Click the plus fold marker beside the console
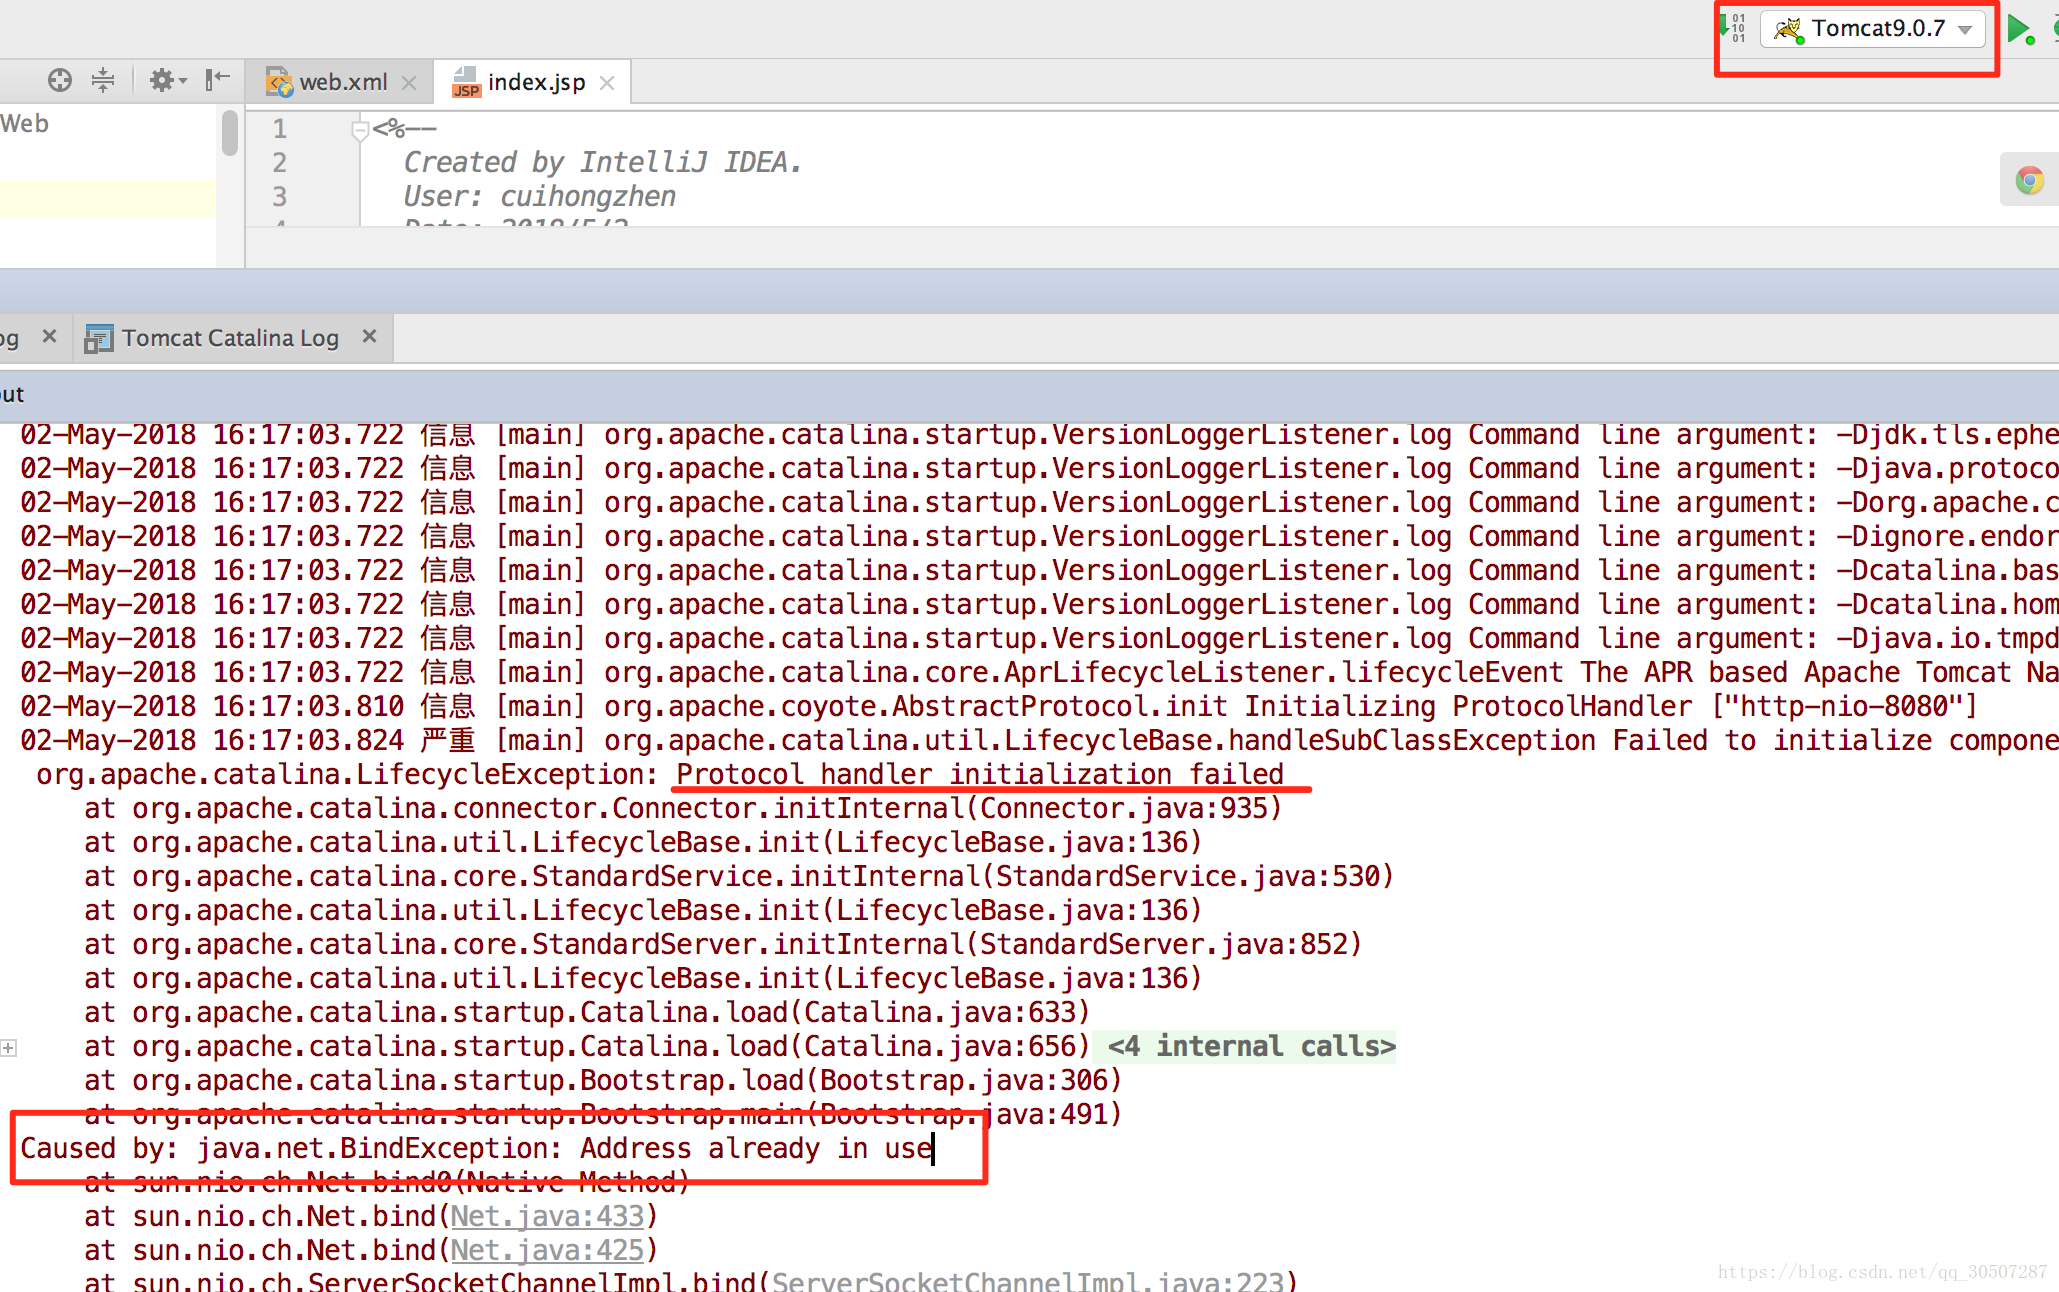Screen dimensions: 2059x1292 9,1047
